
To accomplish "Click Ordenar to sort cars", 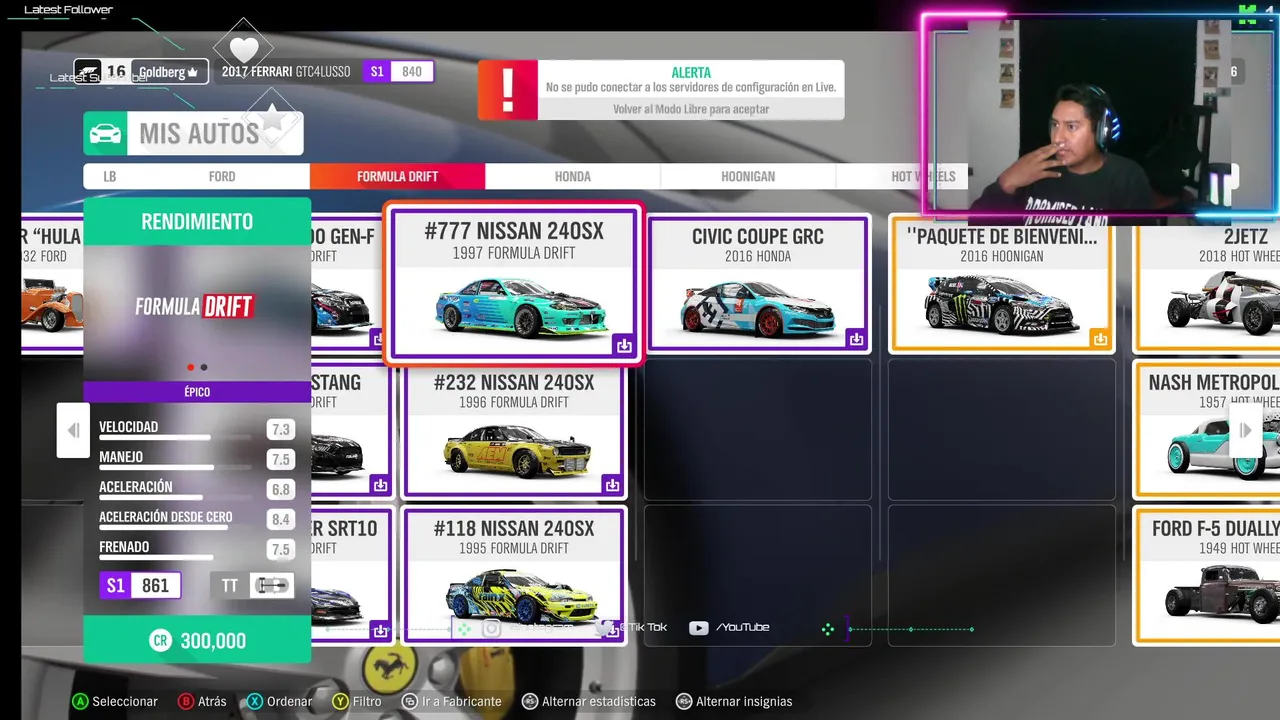I will coord(290,702).
